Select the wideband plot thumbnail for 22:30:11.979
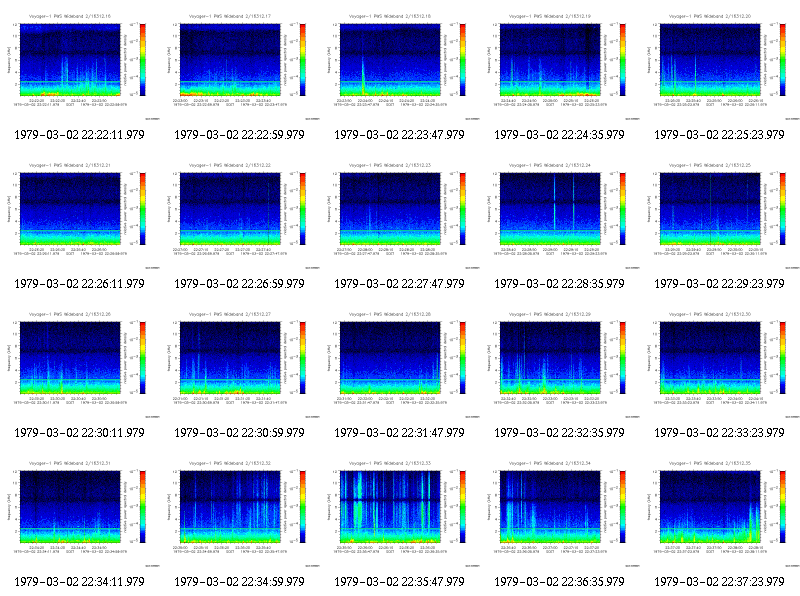 pyautogui.click(x=80, y=364)
